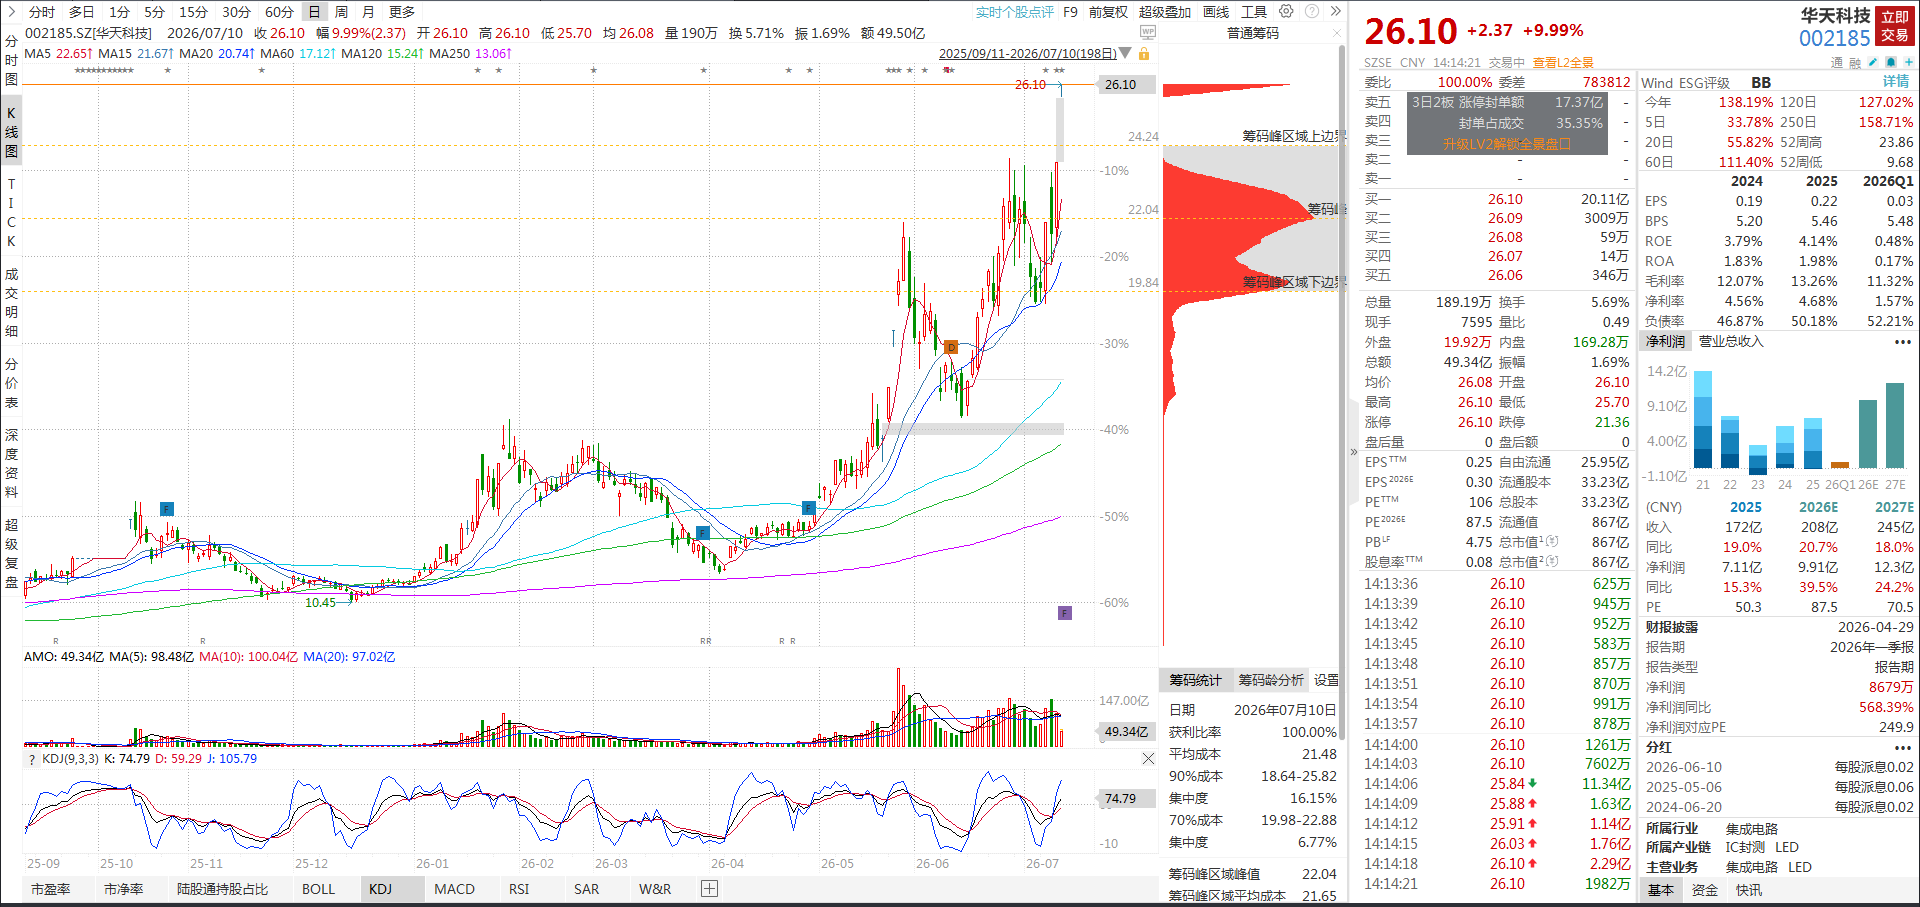The height and width of the screenshot is (907, 1920).
Task: Click the WP monitor icon
Action: point(1148,32)
